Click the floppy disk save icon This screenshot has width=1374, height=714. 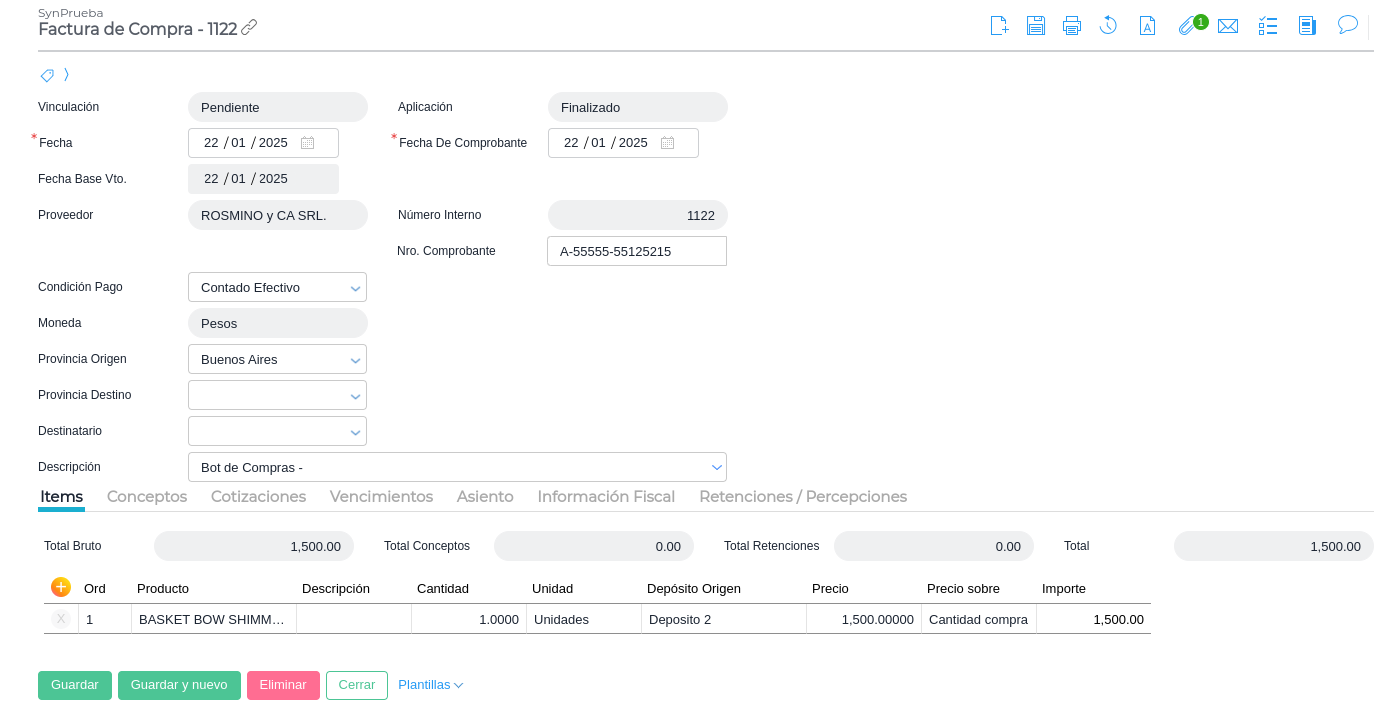1036,26
